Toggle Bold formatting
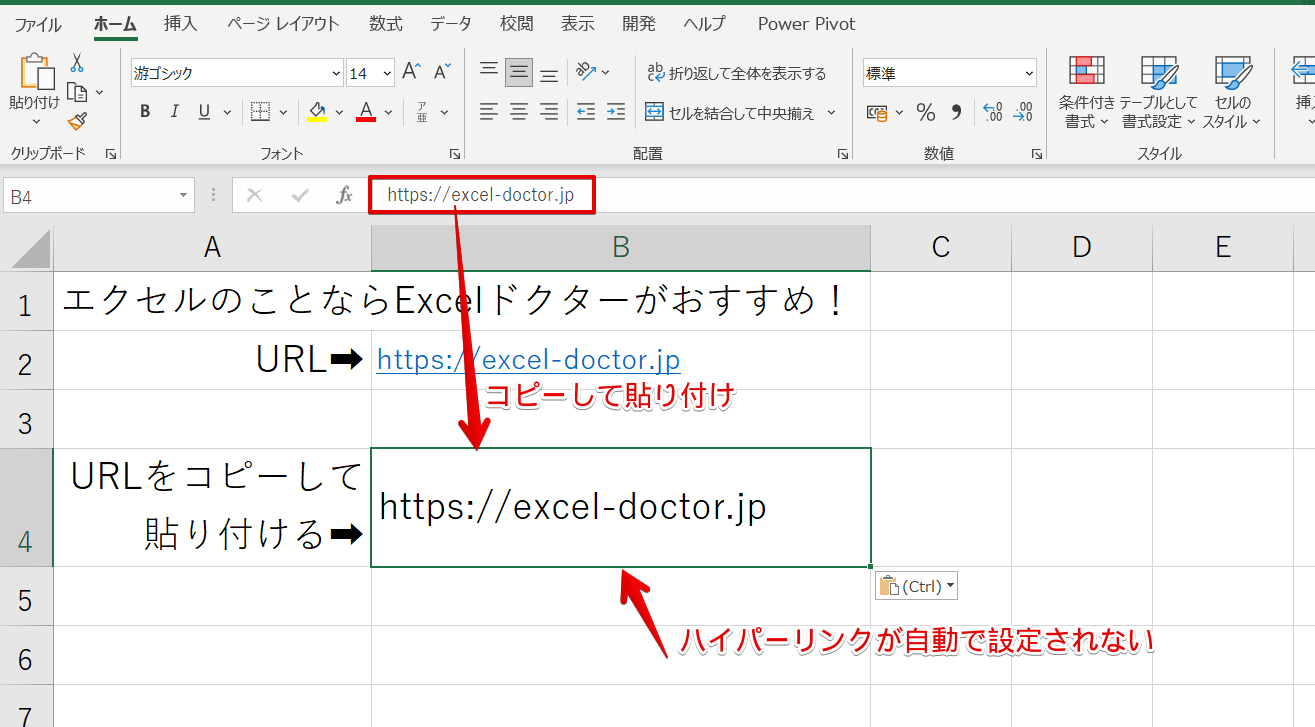 (x=145, y=111)
